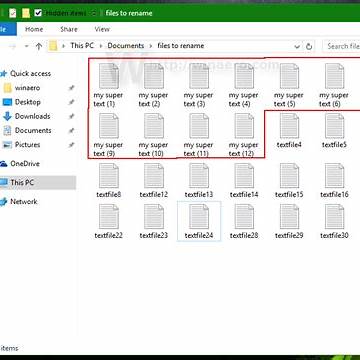This screenshot has width=360, height=360.
Task: Select Quick access in navigation pane
Action: (x=30, y=73)
